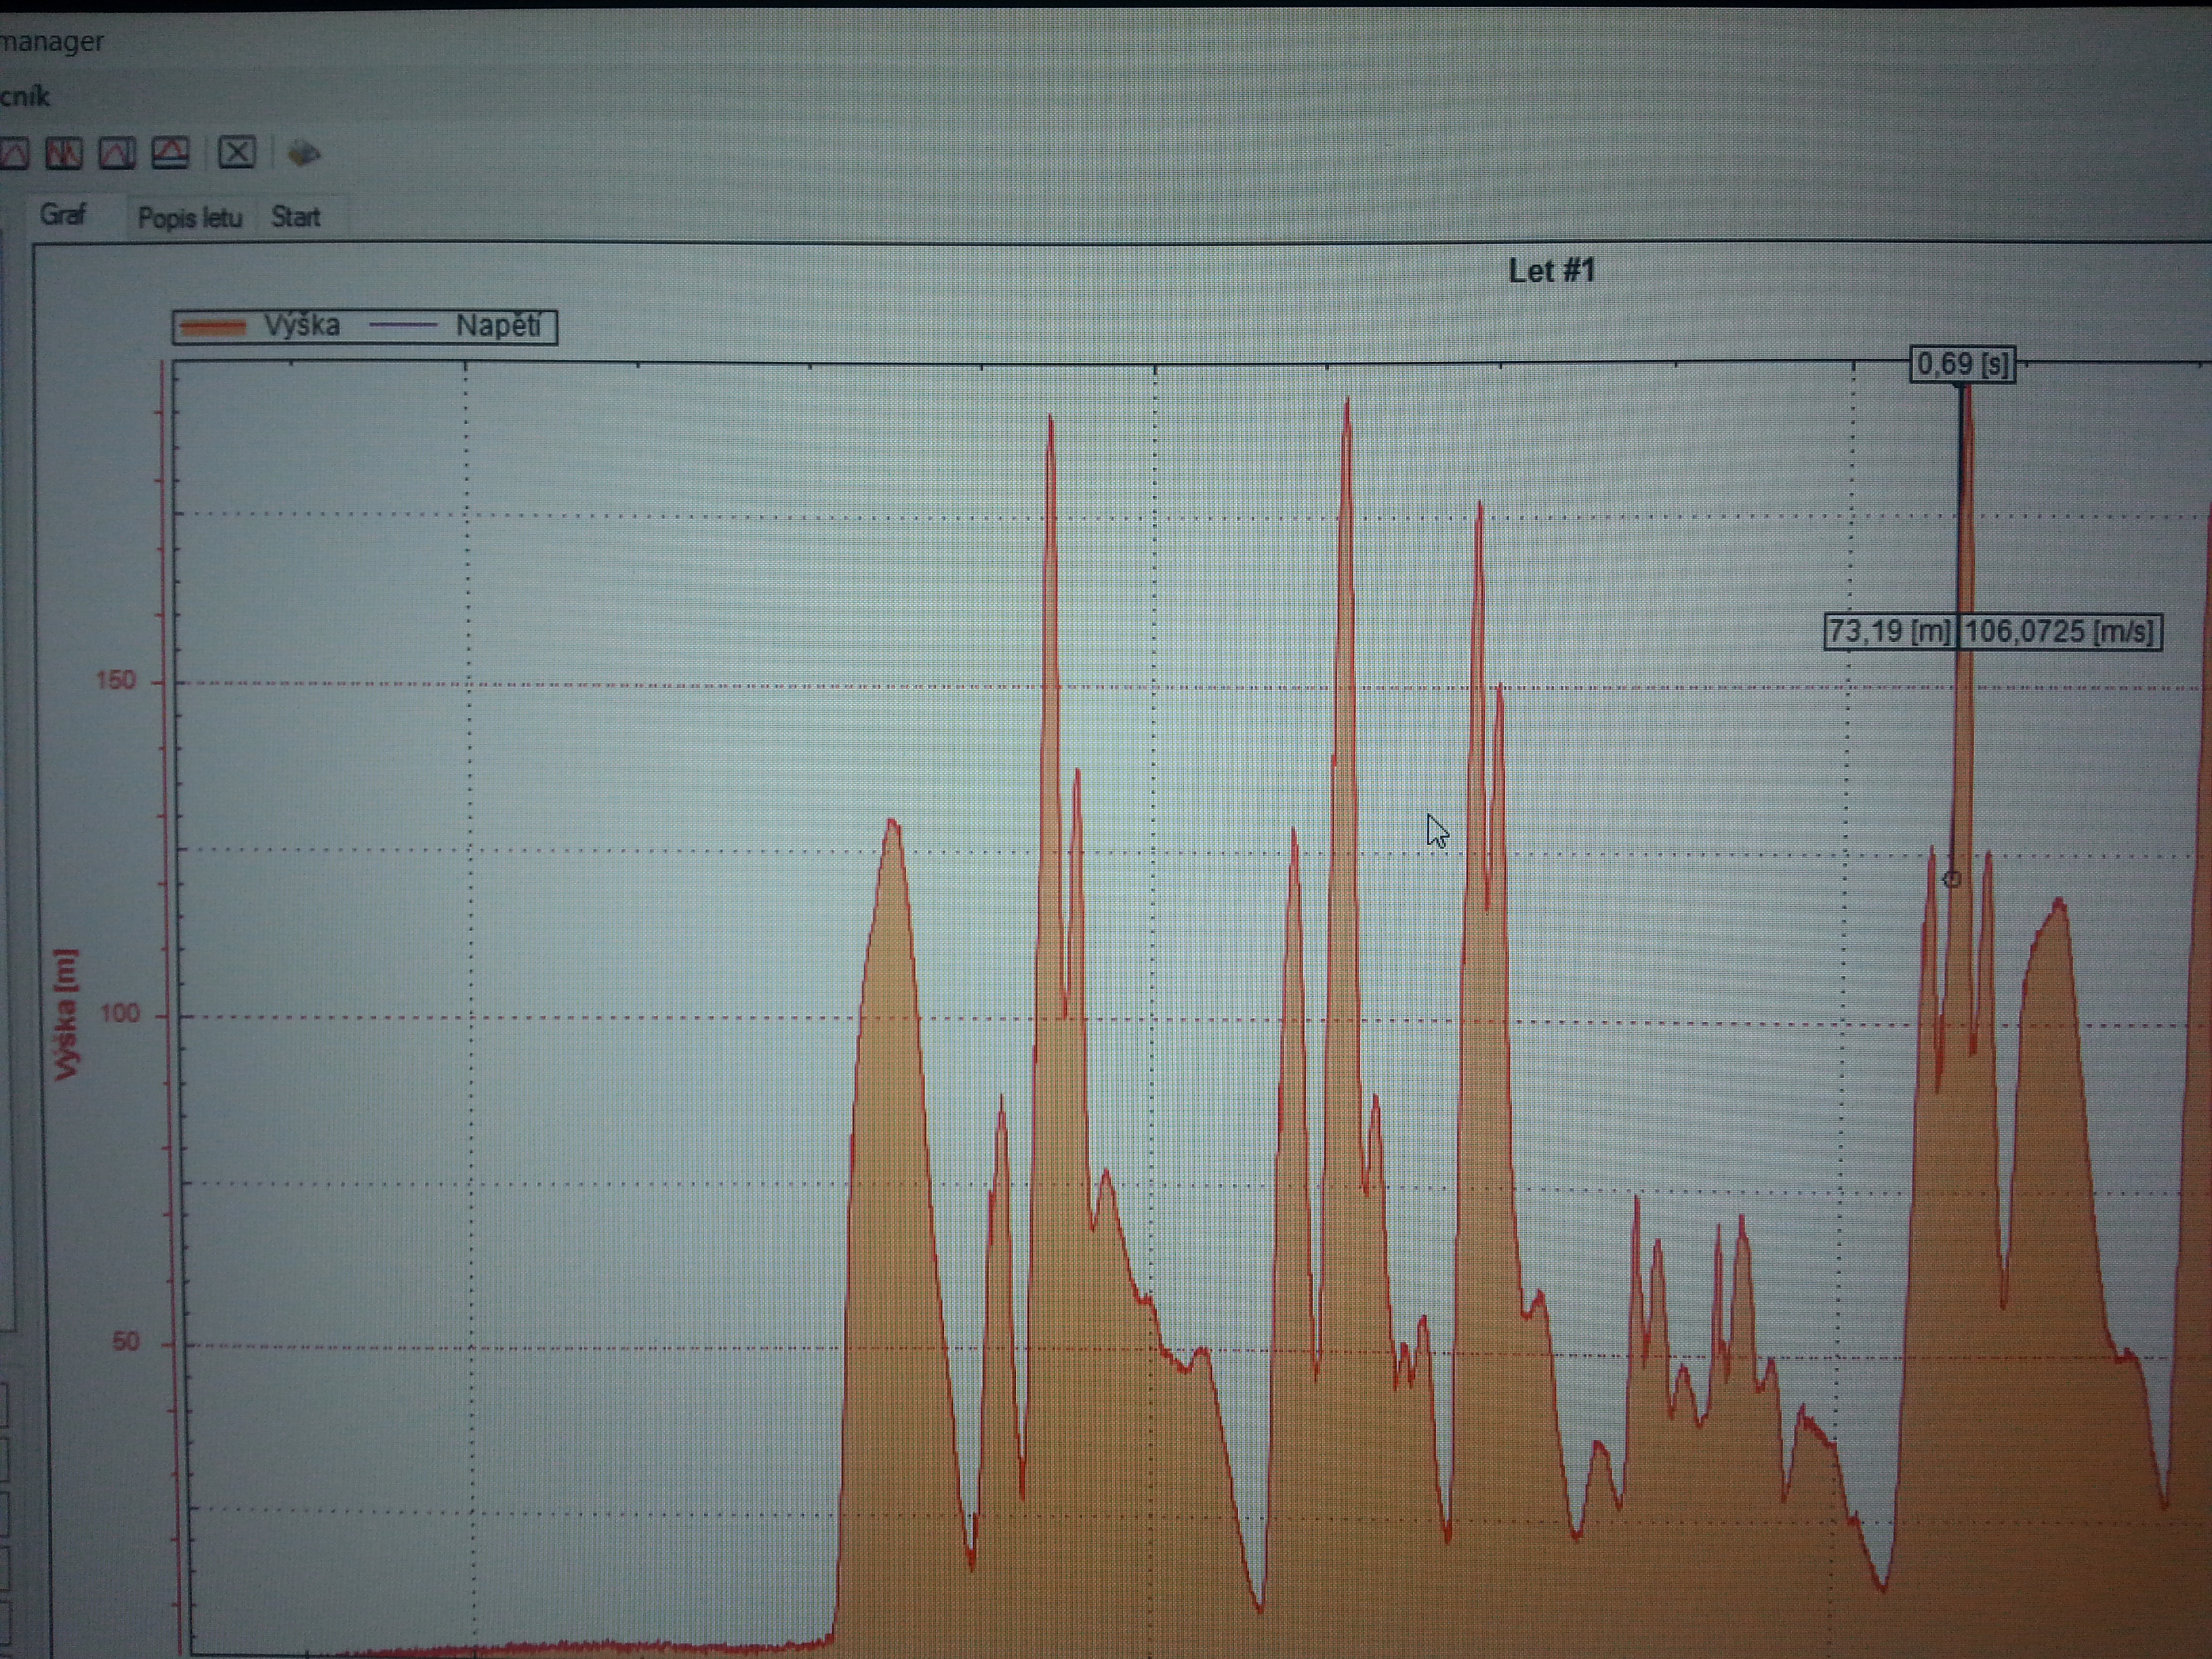2212x1659 pixels.
Task: Toggle the Napětí series in legend
Action: pos(497,326)
